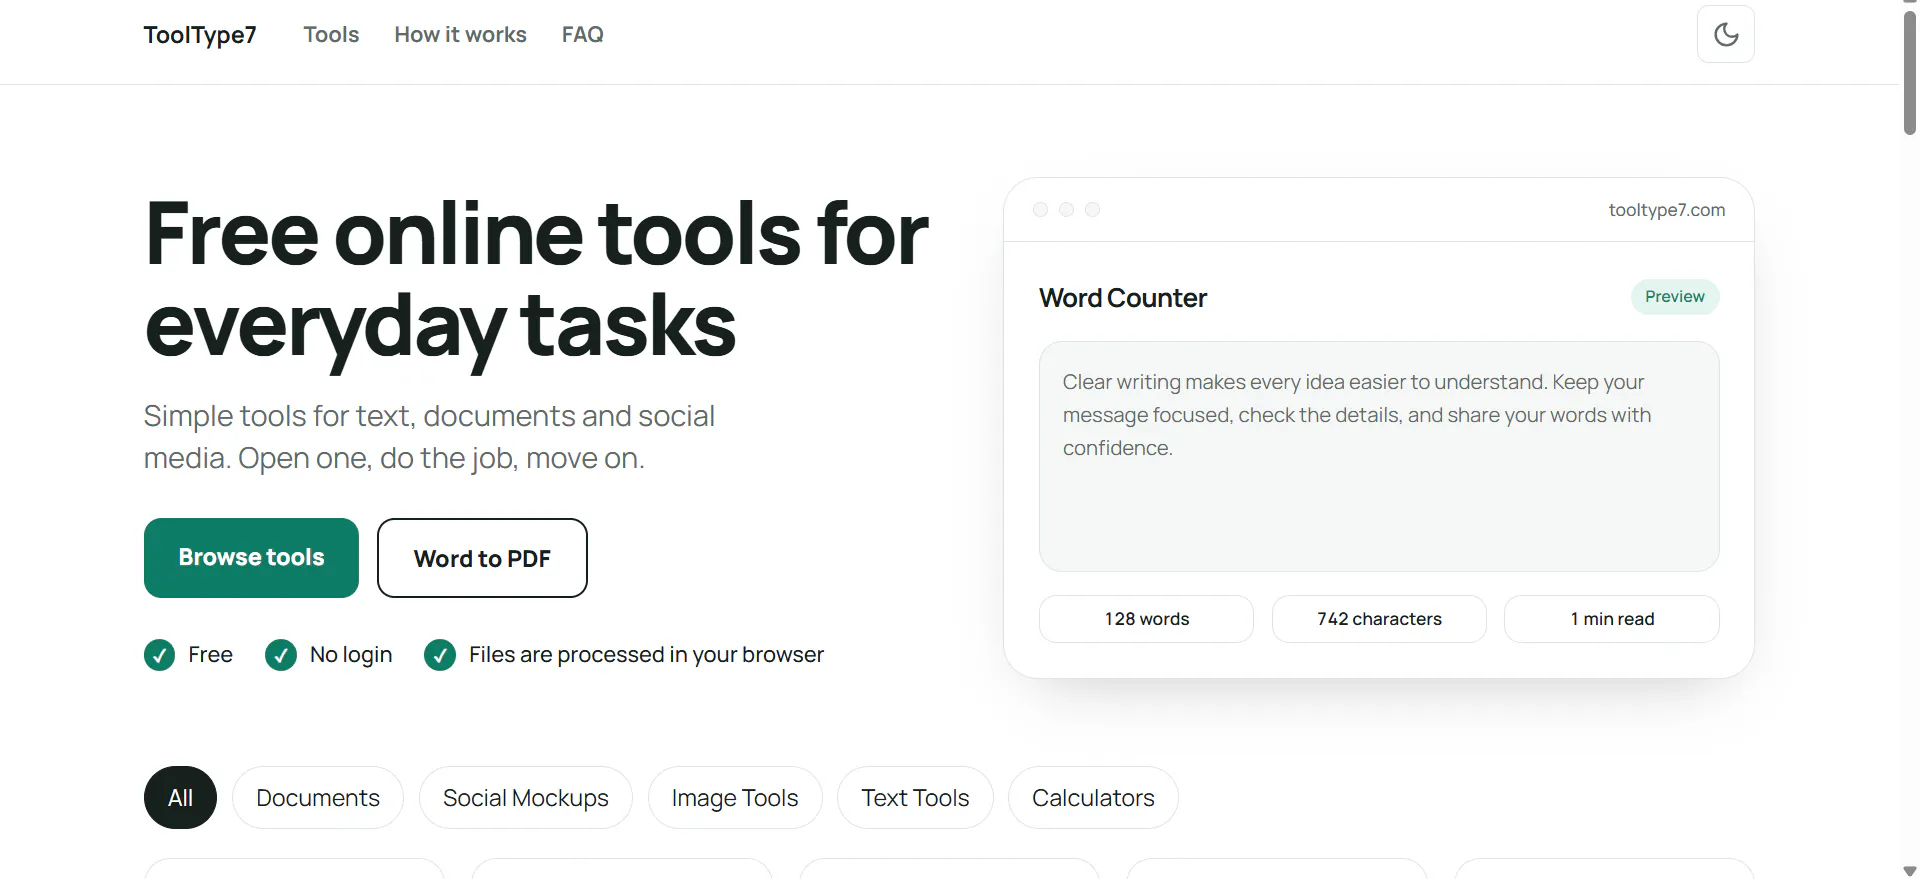The image size is (1920, 879).
Task: Click the scrollbar down arrow
Action: pos(1910,871)
